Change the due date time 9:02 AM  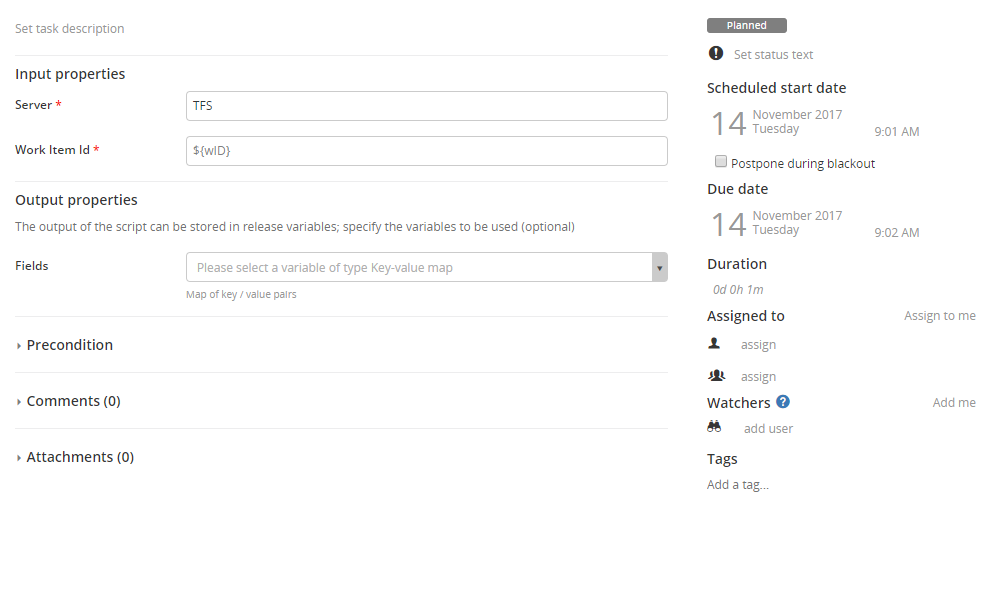point(896,233)
